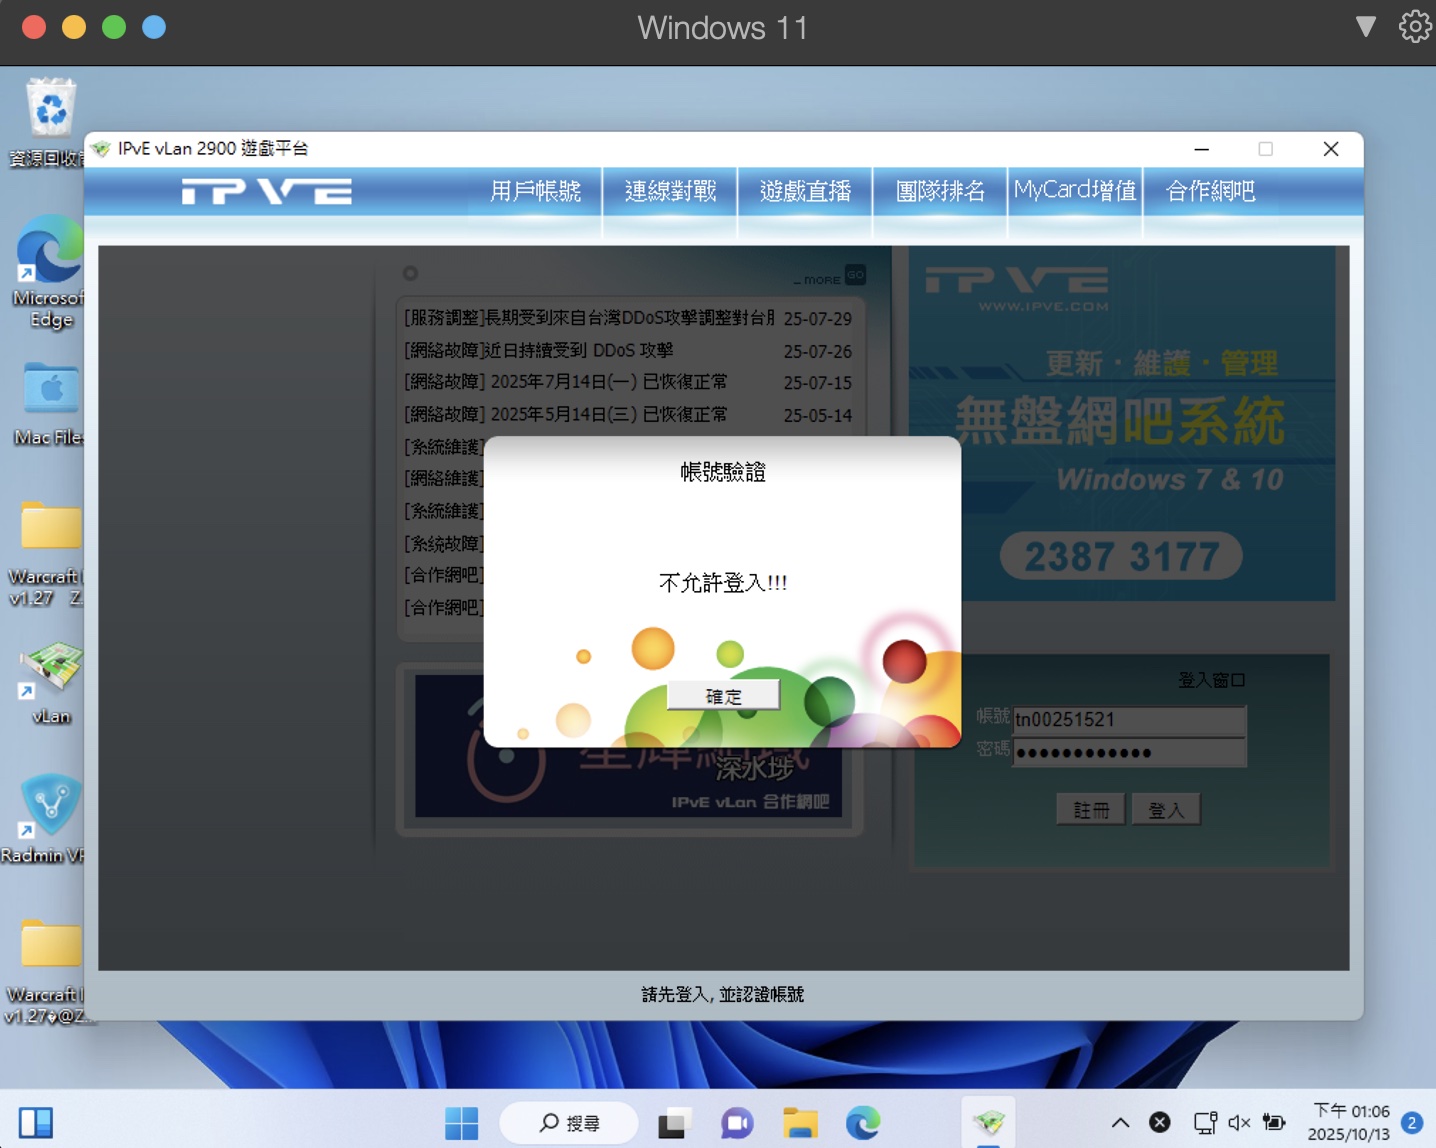Viewport: 1436px width, 1148px height.
Task: Open File Explorer from the taskbar
Action: (800, 1123)
